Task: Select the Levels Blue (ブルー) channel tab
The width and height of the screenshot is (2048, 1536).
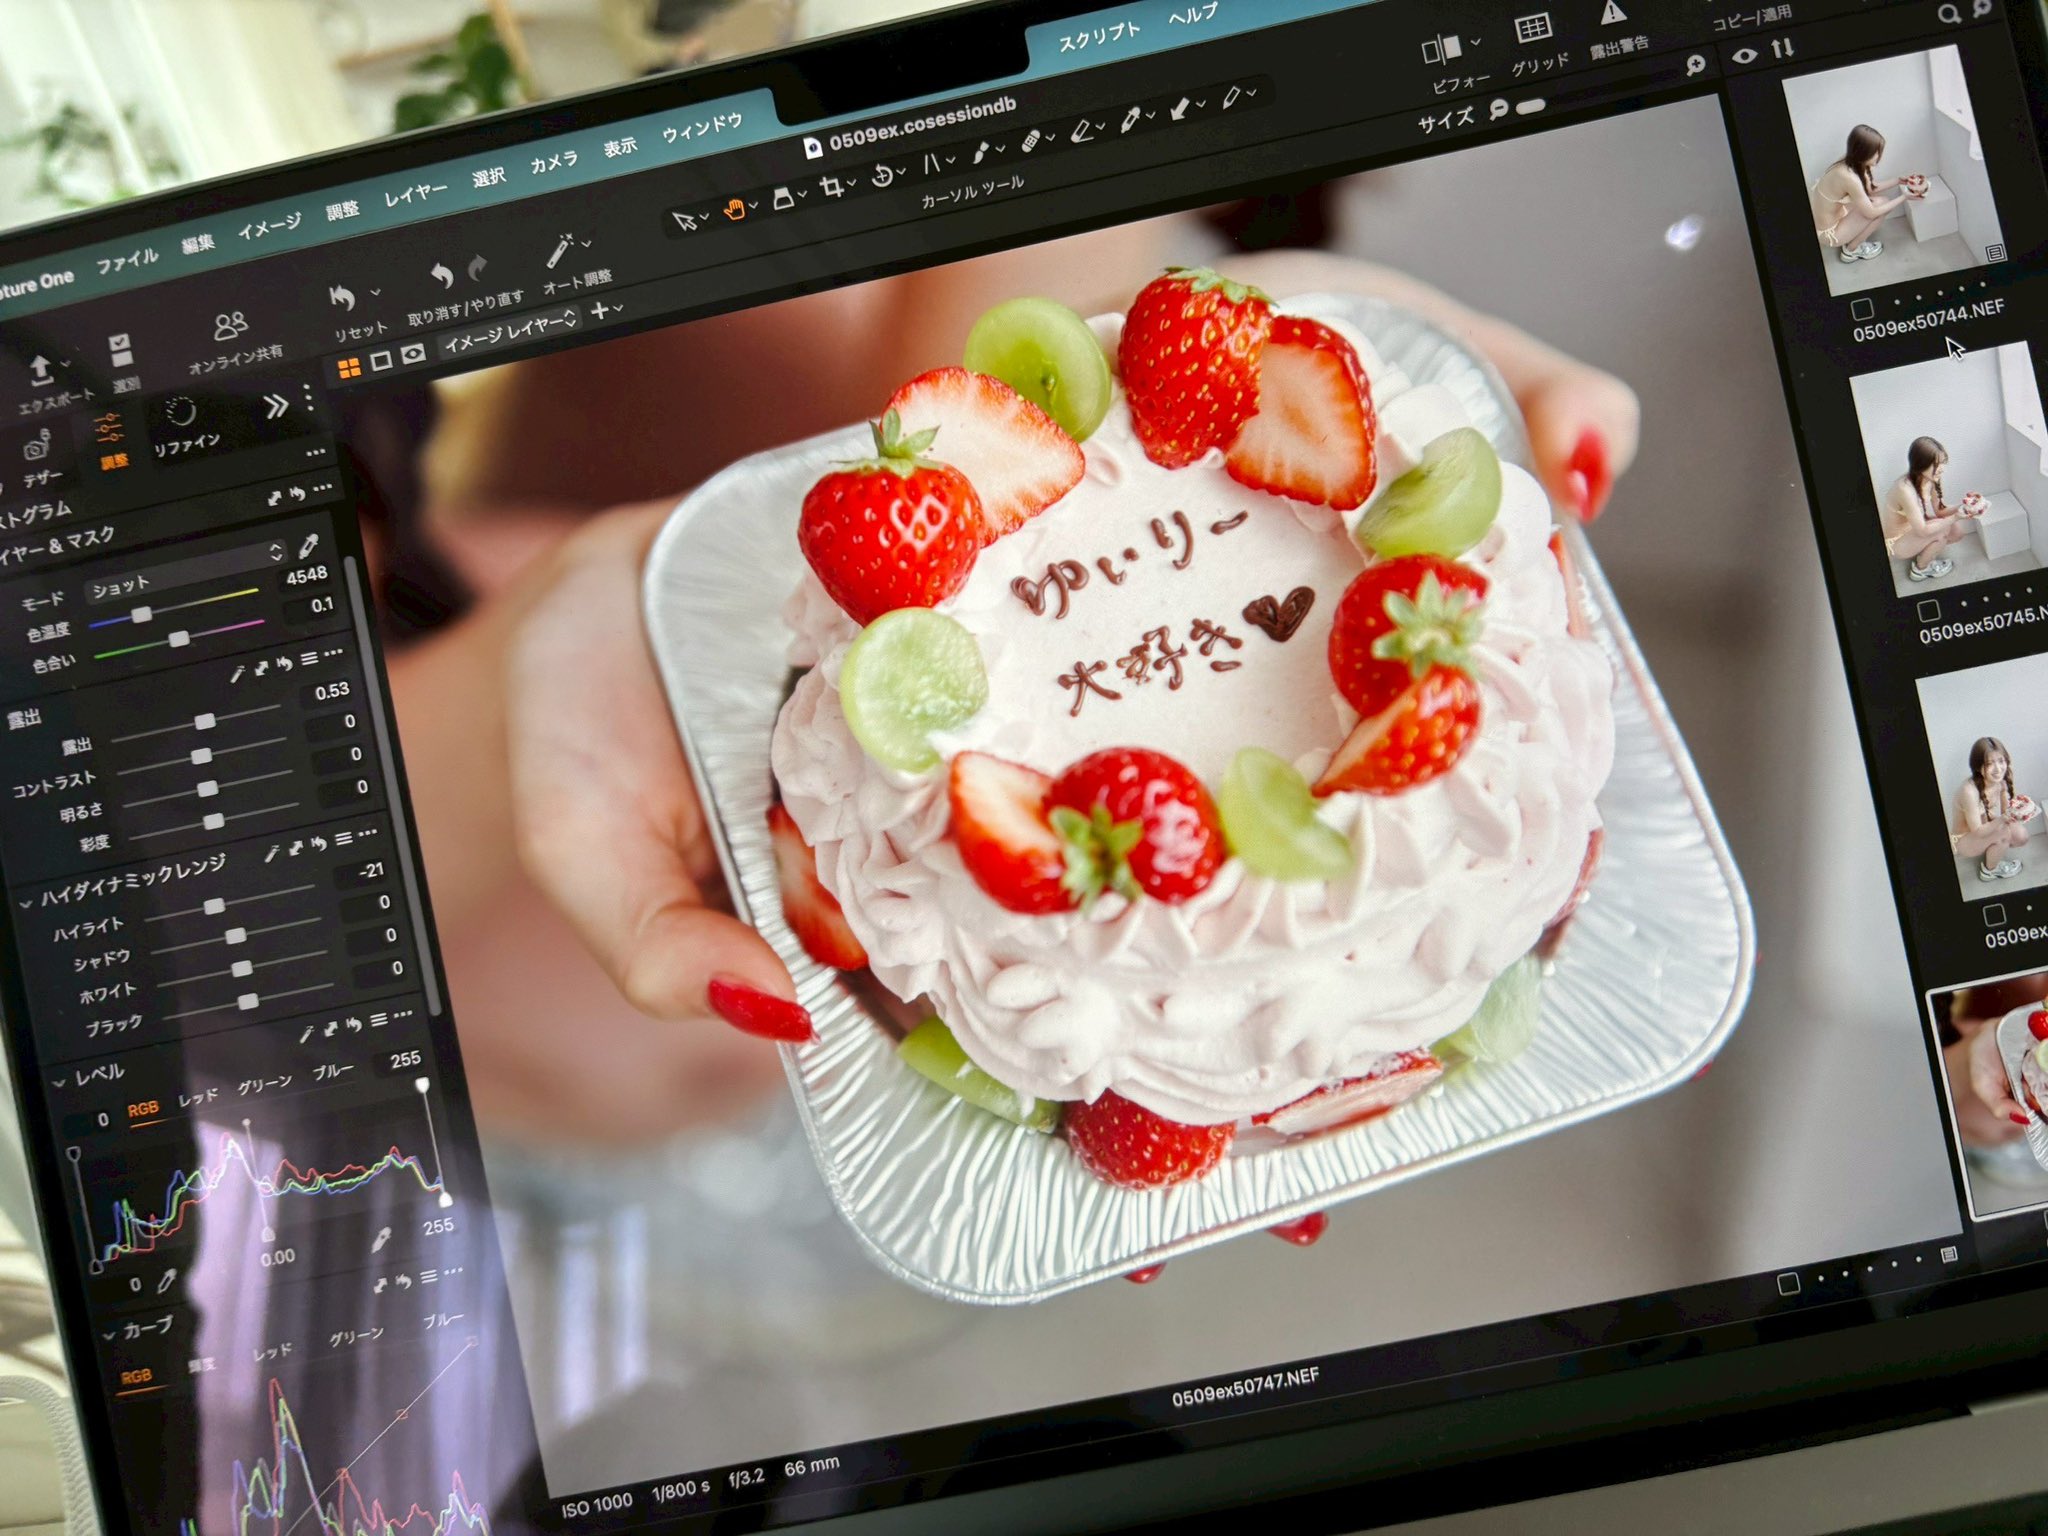Action: (x=332, y=1071)
